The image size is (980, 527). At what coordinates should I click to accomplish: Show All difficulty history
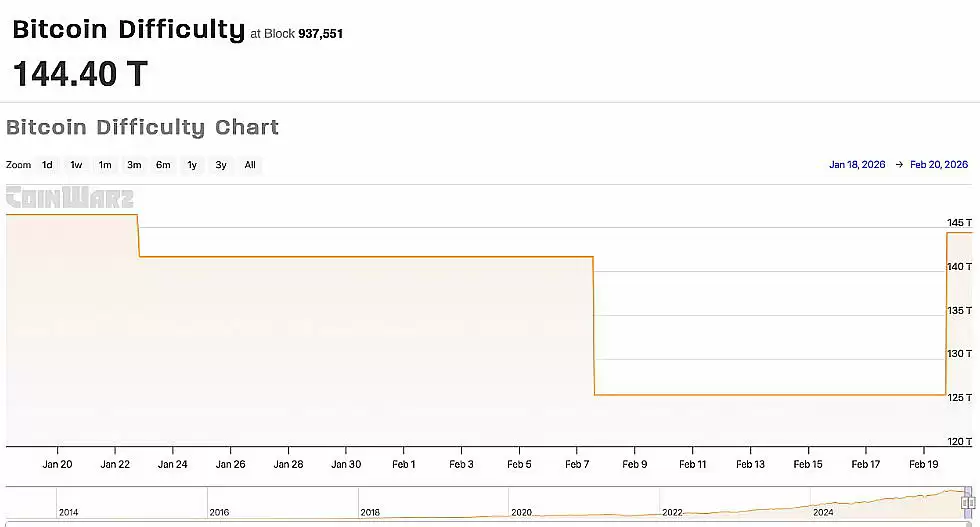(x=250, y=165)
